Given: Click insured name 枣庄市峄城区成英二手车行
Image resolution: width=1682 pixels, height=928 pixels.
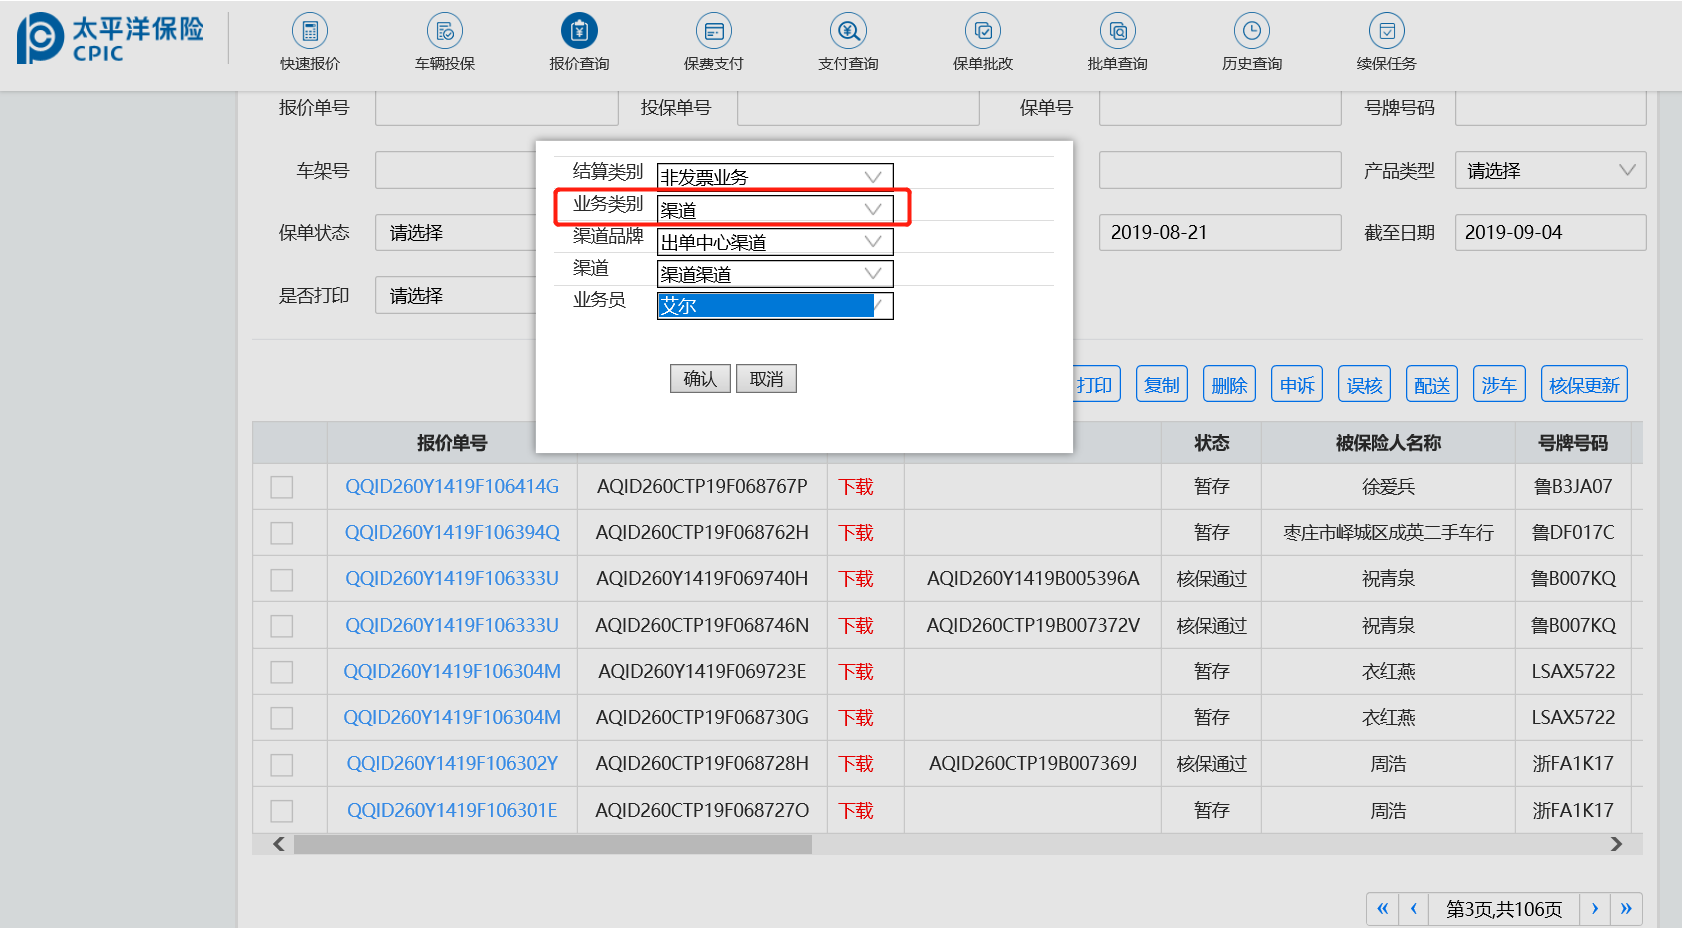Looking at the screenshot, I should click(1388, 533).
